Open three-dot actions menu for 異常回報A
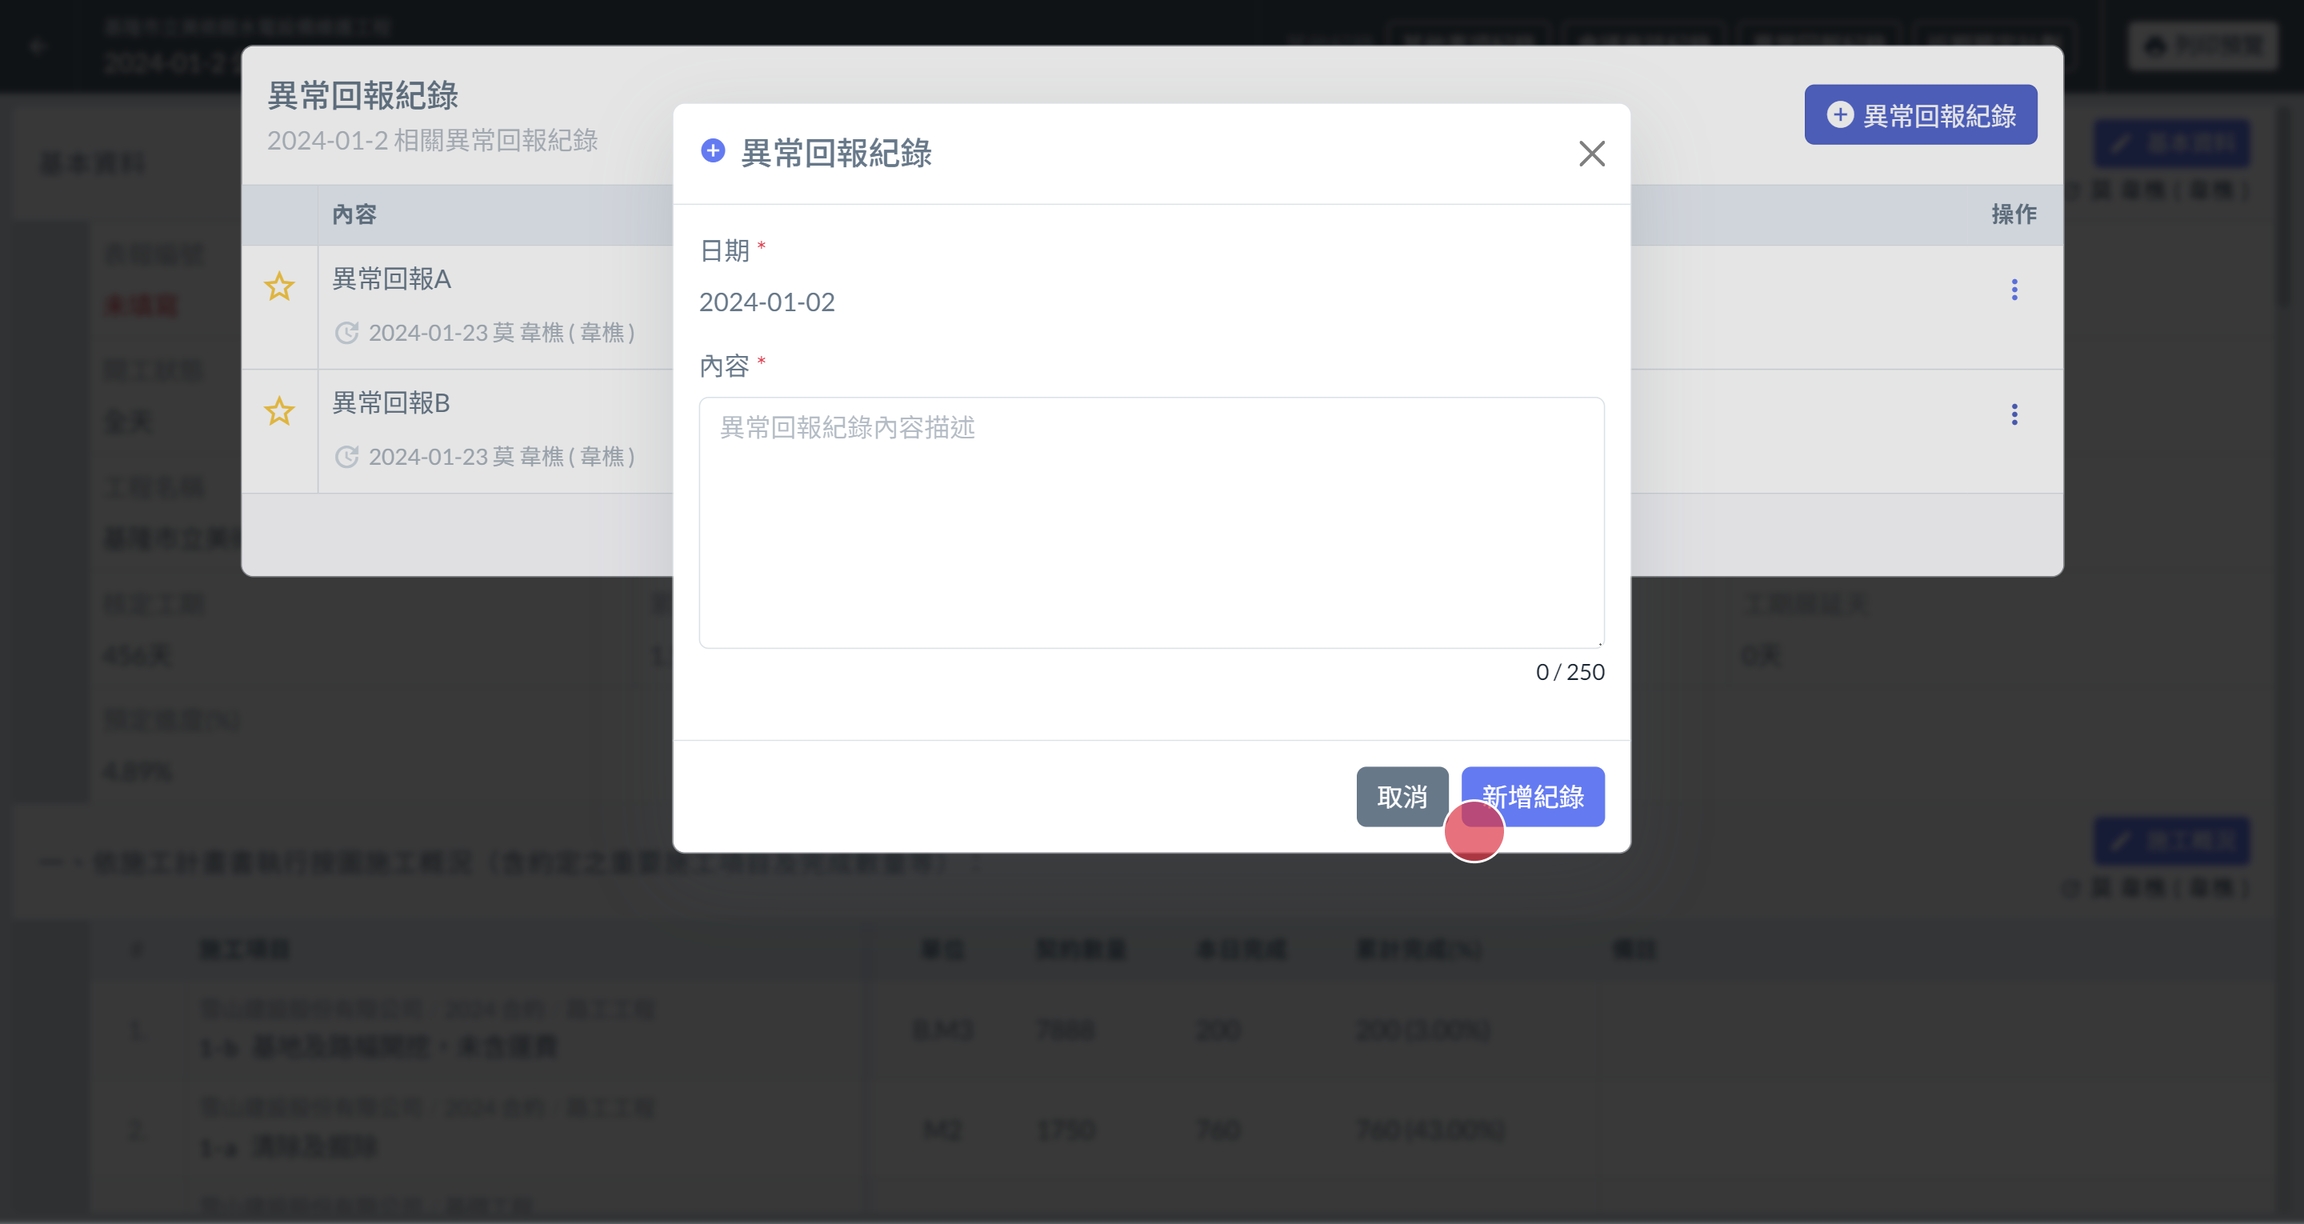2304x1224 pixels. [x=2014, y=290]
